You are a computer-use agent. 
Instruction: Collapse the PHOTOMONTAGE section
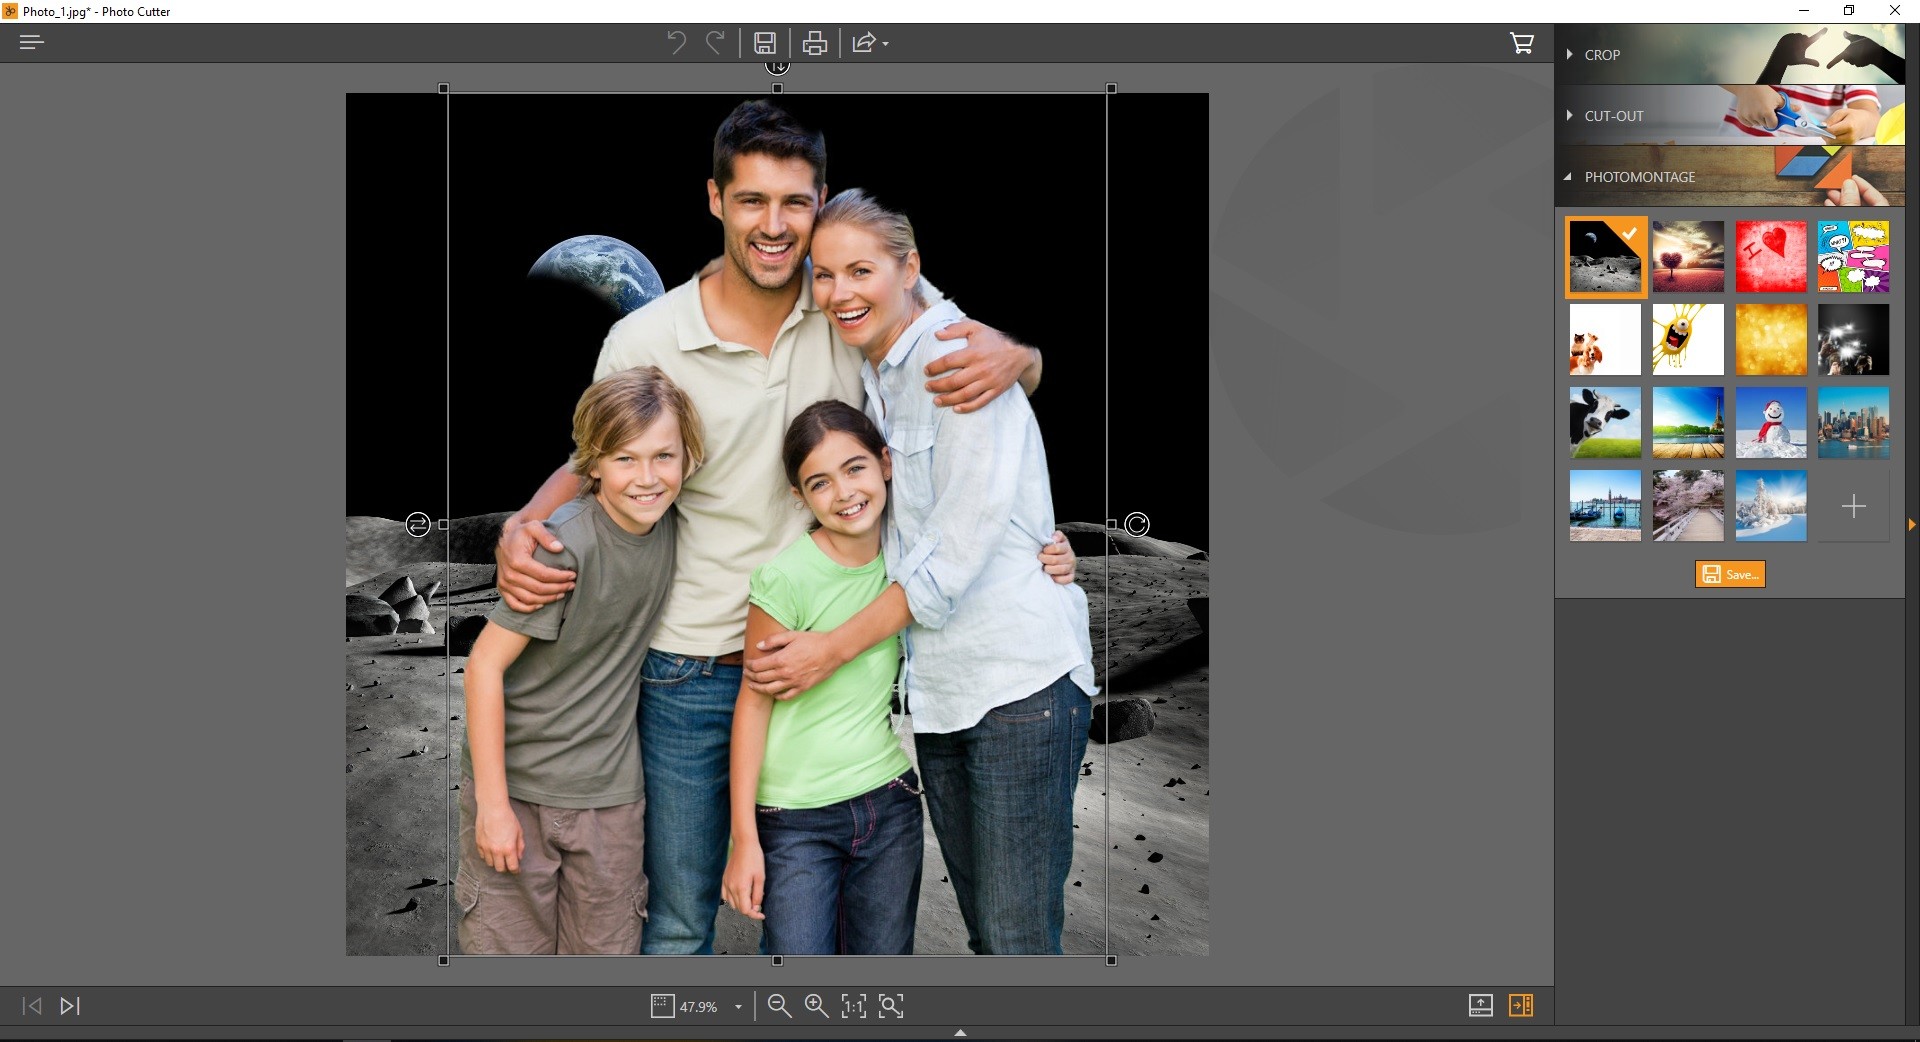(1729, 176)
